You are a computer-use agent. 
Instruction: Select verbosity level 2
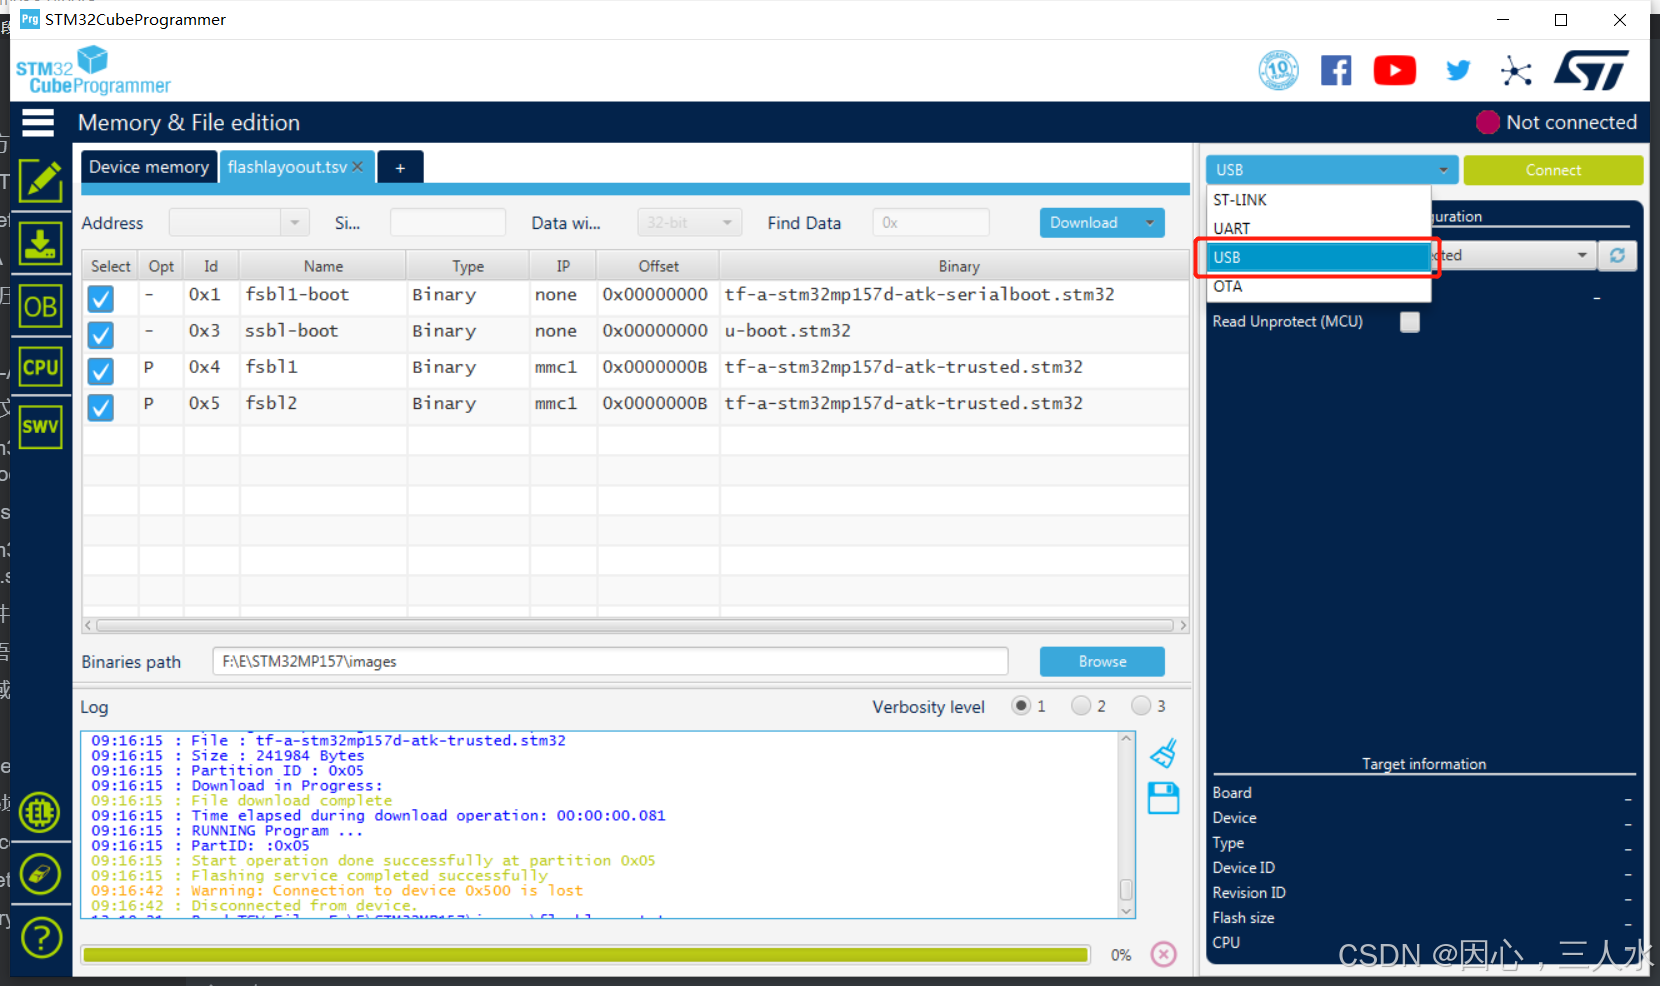click(1081, 706)
